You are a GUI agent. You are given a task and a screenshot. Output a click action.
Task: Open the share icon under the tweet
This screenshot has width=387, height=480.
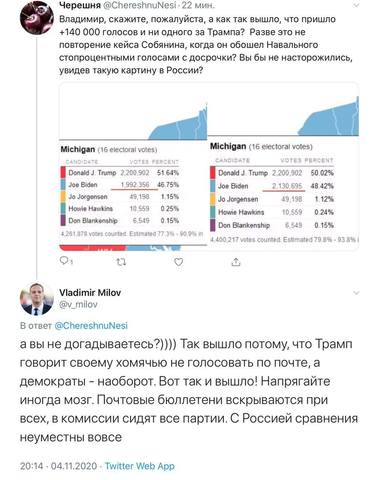(236, 262)
